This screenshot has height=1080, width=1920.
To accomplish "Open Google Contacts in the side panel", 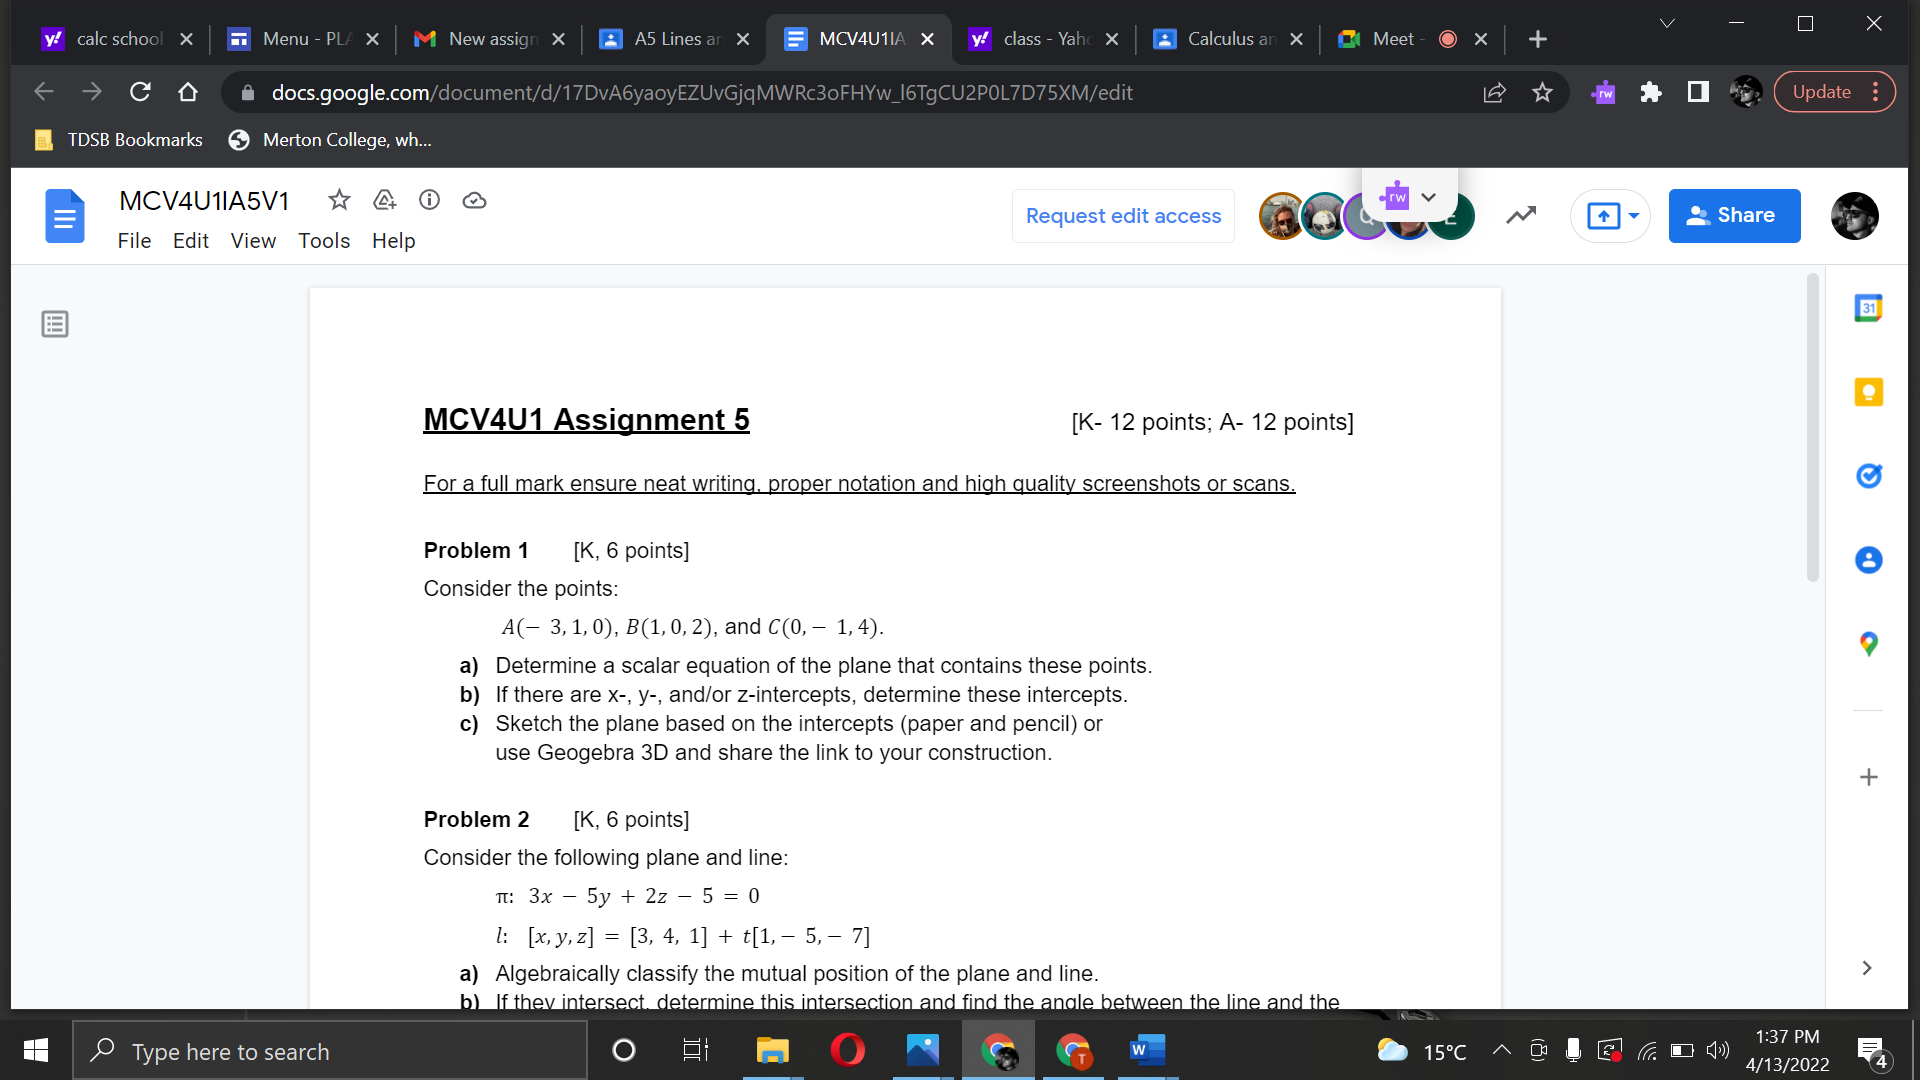I will [x=1868, y=560].
